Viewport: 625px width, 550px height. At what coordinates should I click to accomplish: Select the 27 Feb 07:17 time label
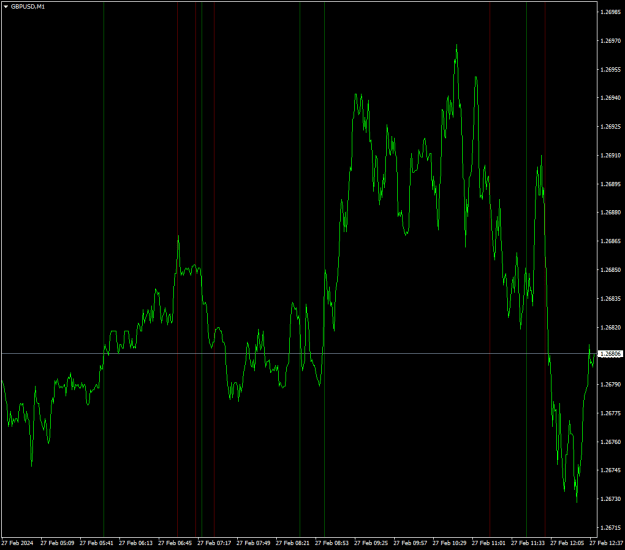click(214, 543)
